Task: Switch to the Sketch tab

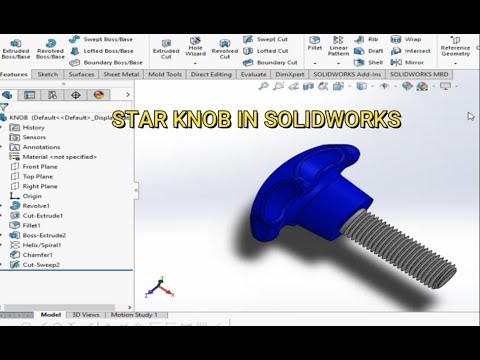Action: [x=48, y=74]
